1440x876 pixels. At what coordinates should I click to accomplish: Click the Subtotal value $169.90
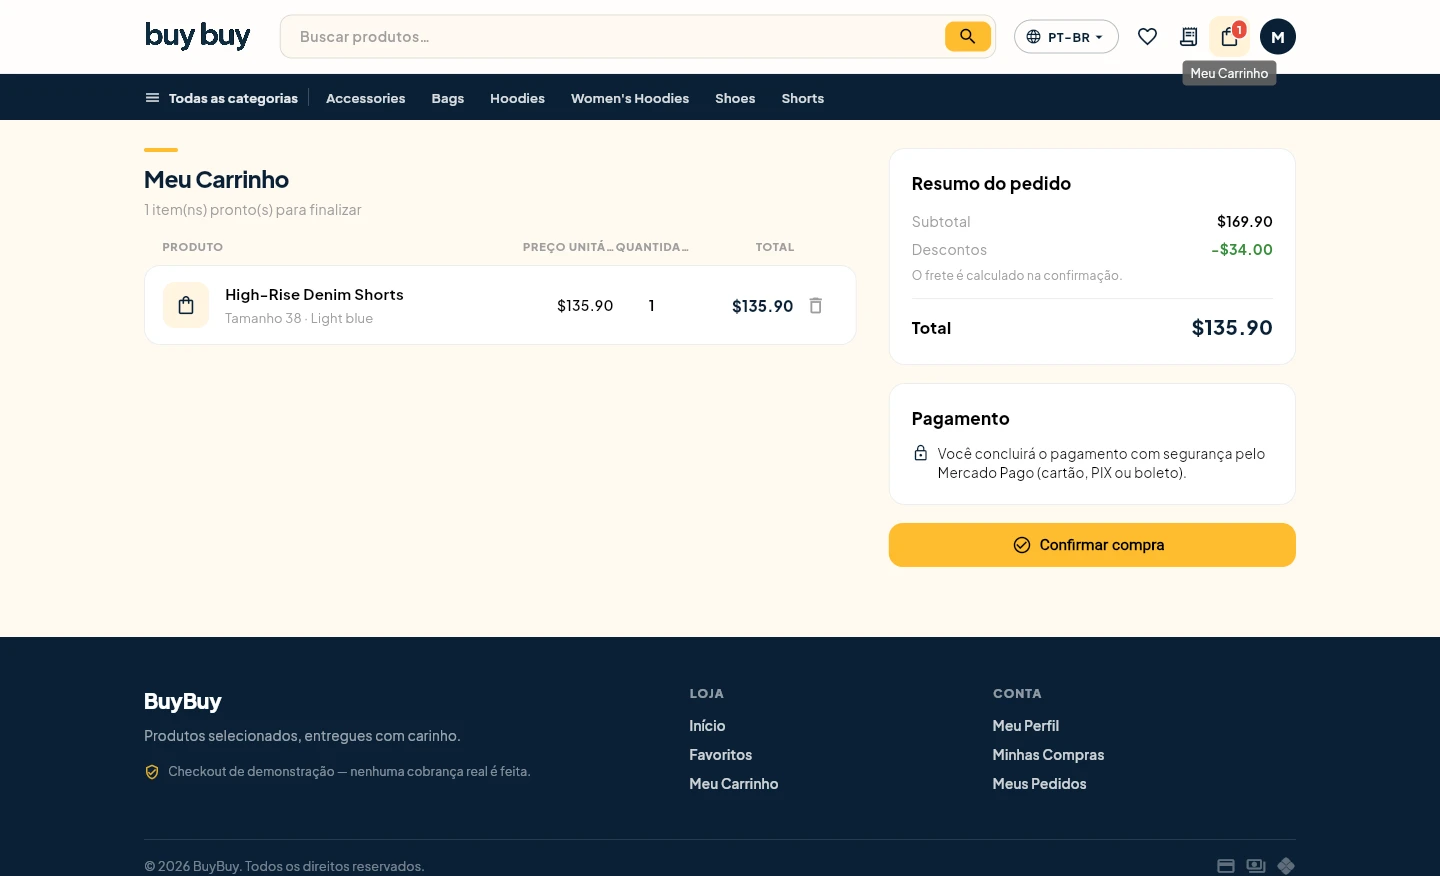(x=1244, y=222)
